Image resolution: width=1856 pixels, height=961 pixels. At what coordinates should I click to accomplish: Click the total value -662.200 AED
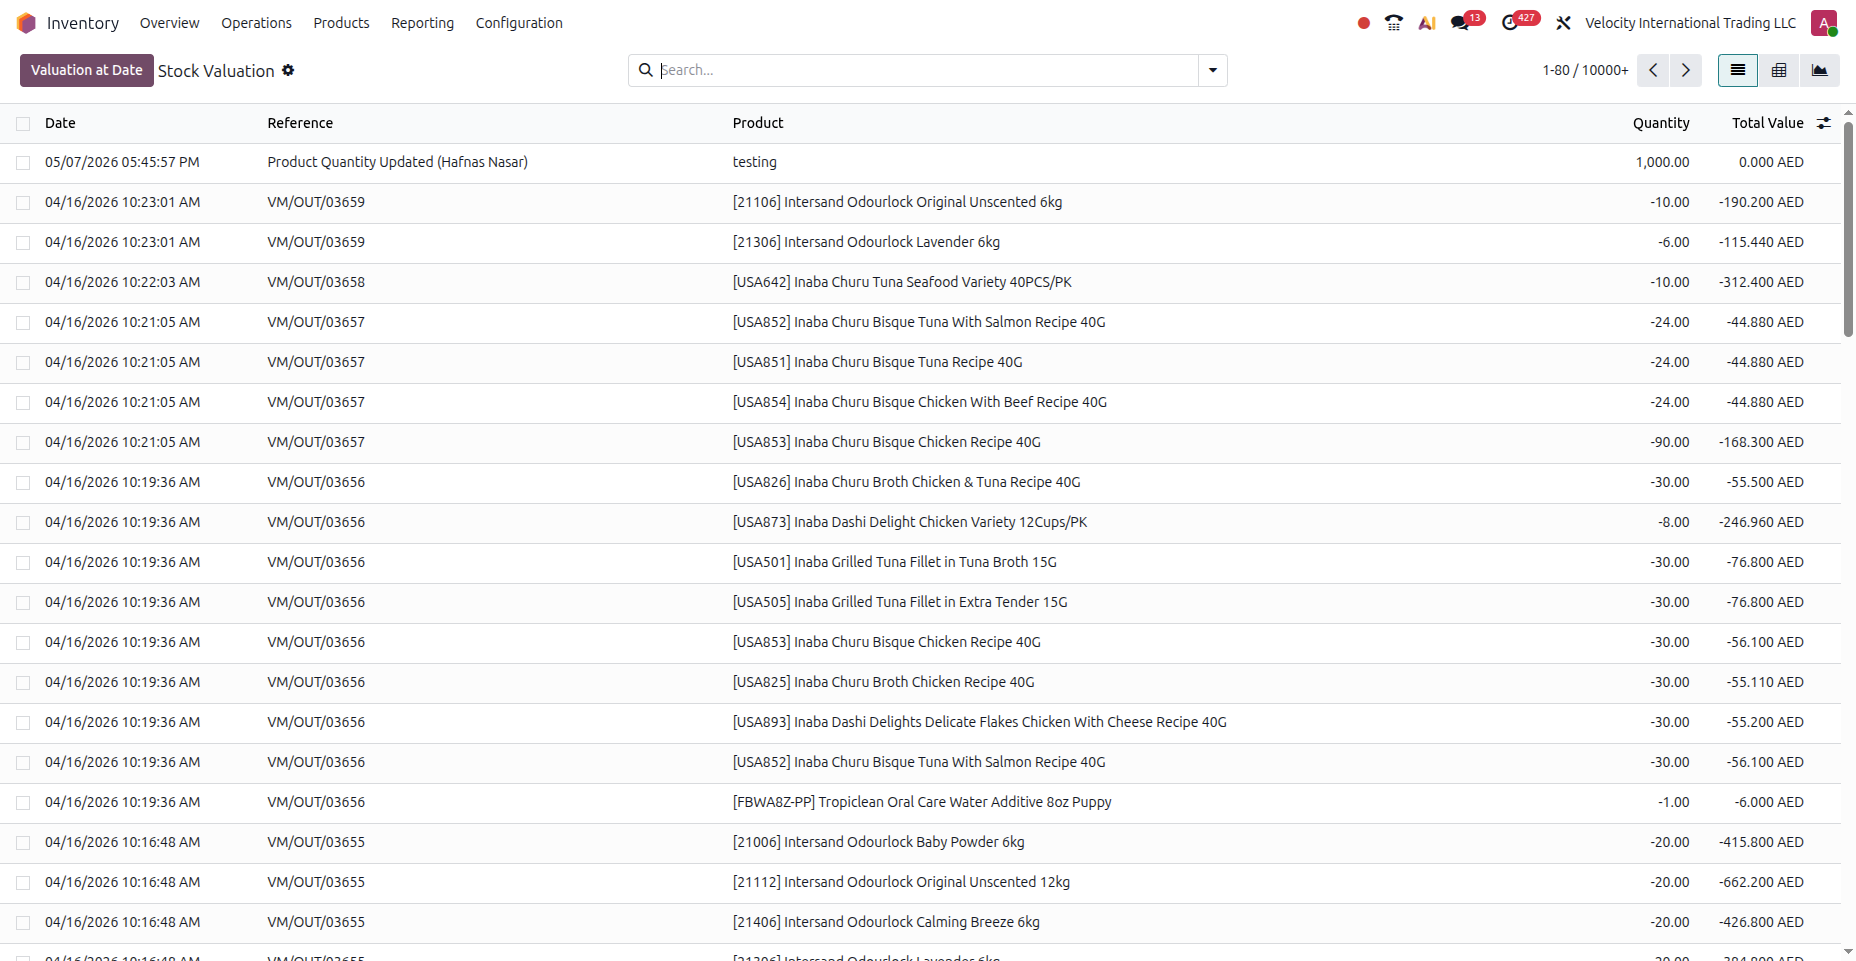point(1761,882)
